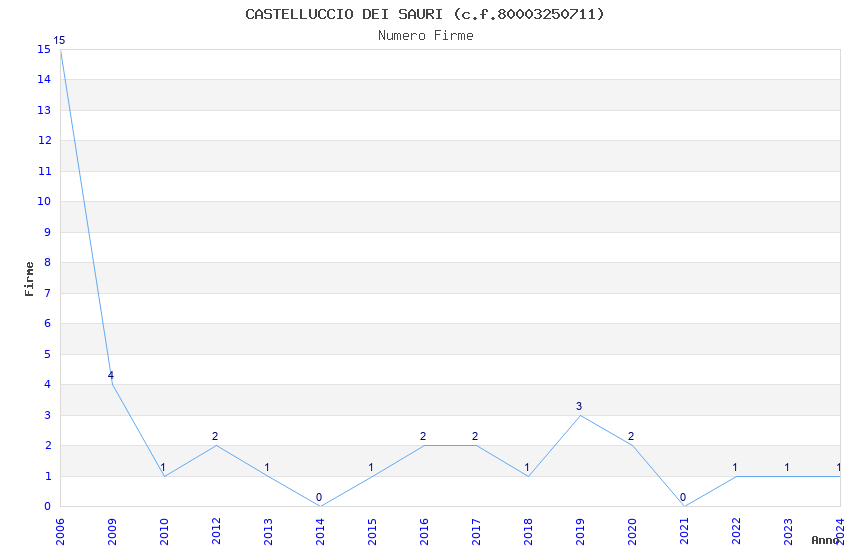850x550 pixels.
Task: Select x-axis year label 2017
Action: 476,532
